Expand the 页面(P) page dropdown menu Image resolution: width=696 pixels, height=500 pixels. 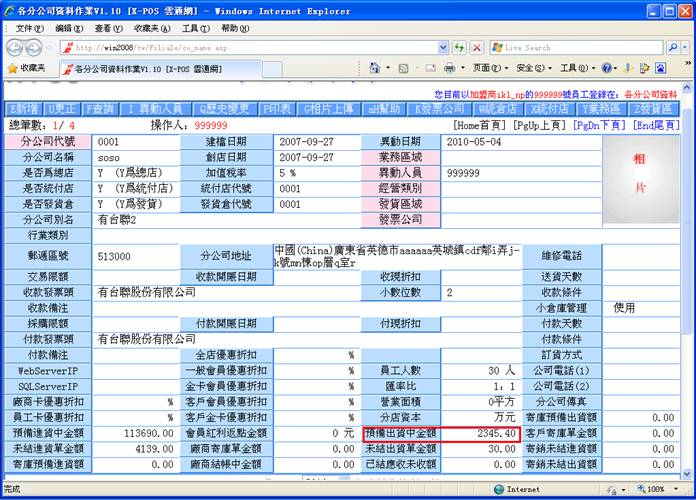(487, 68)
